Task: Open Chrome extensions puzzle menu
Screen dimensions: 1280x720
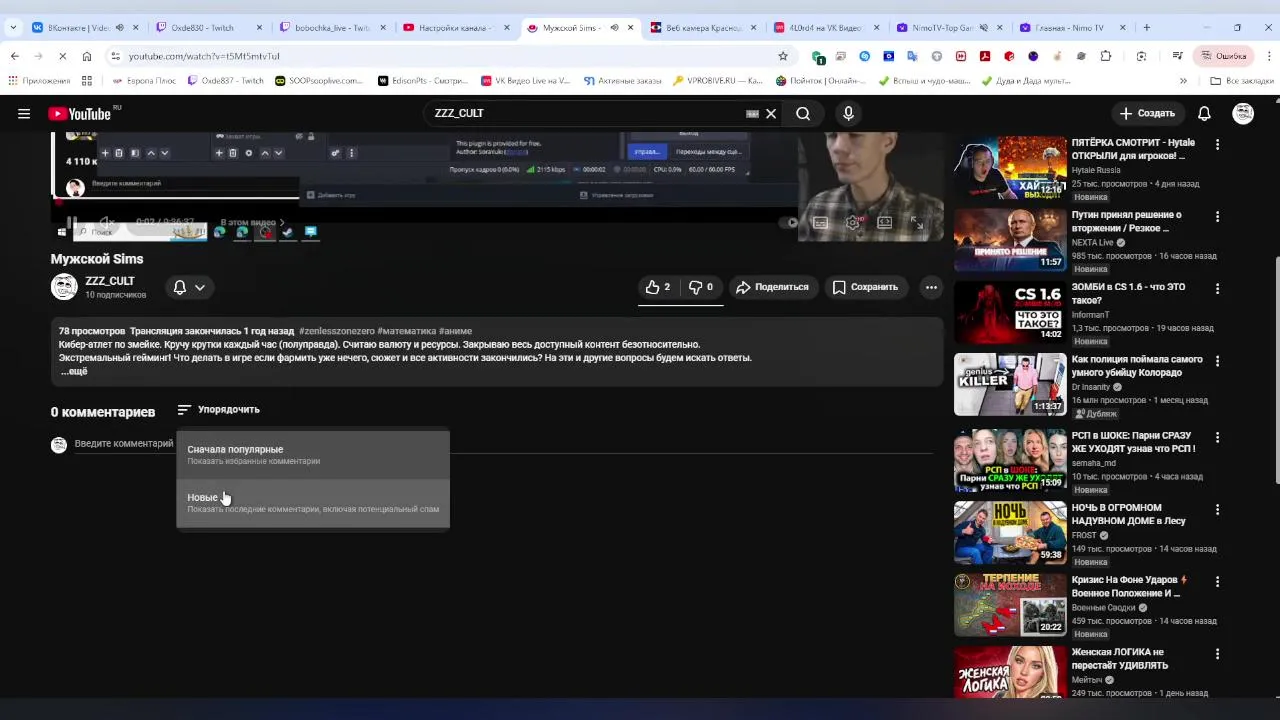Action: coord(1105,56)
